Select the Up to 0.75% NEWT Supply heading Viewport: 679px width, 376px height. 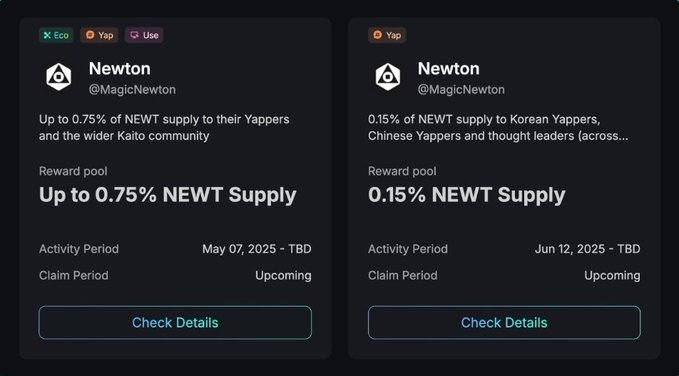click(x=168, y=195)
